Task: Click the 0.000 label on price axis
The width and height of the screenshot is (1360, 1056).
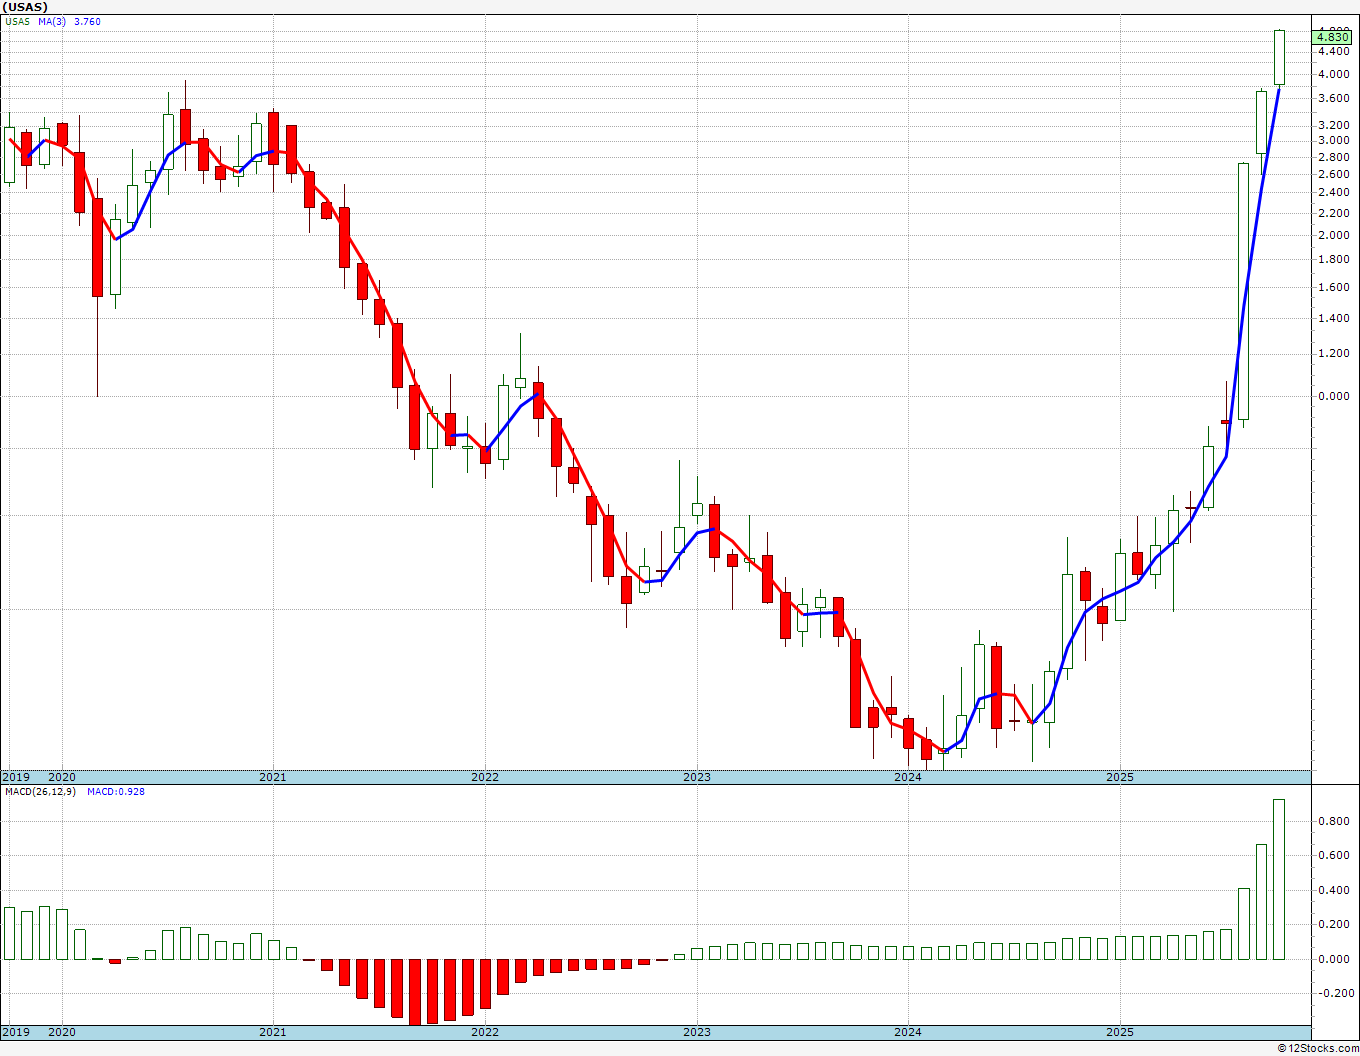Action: click(x=1333, y=396)
